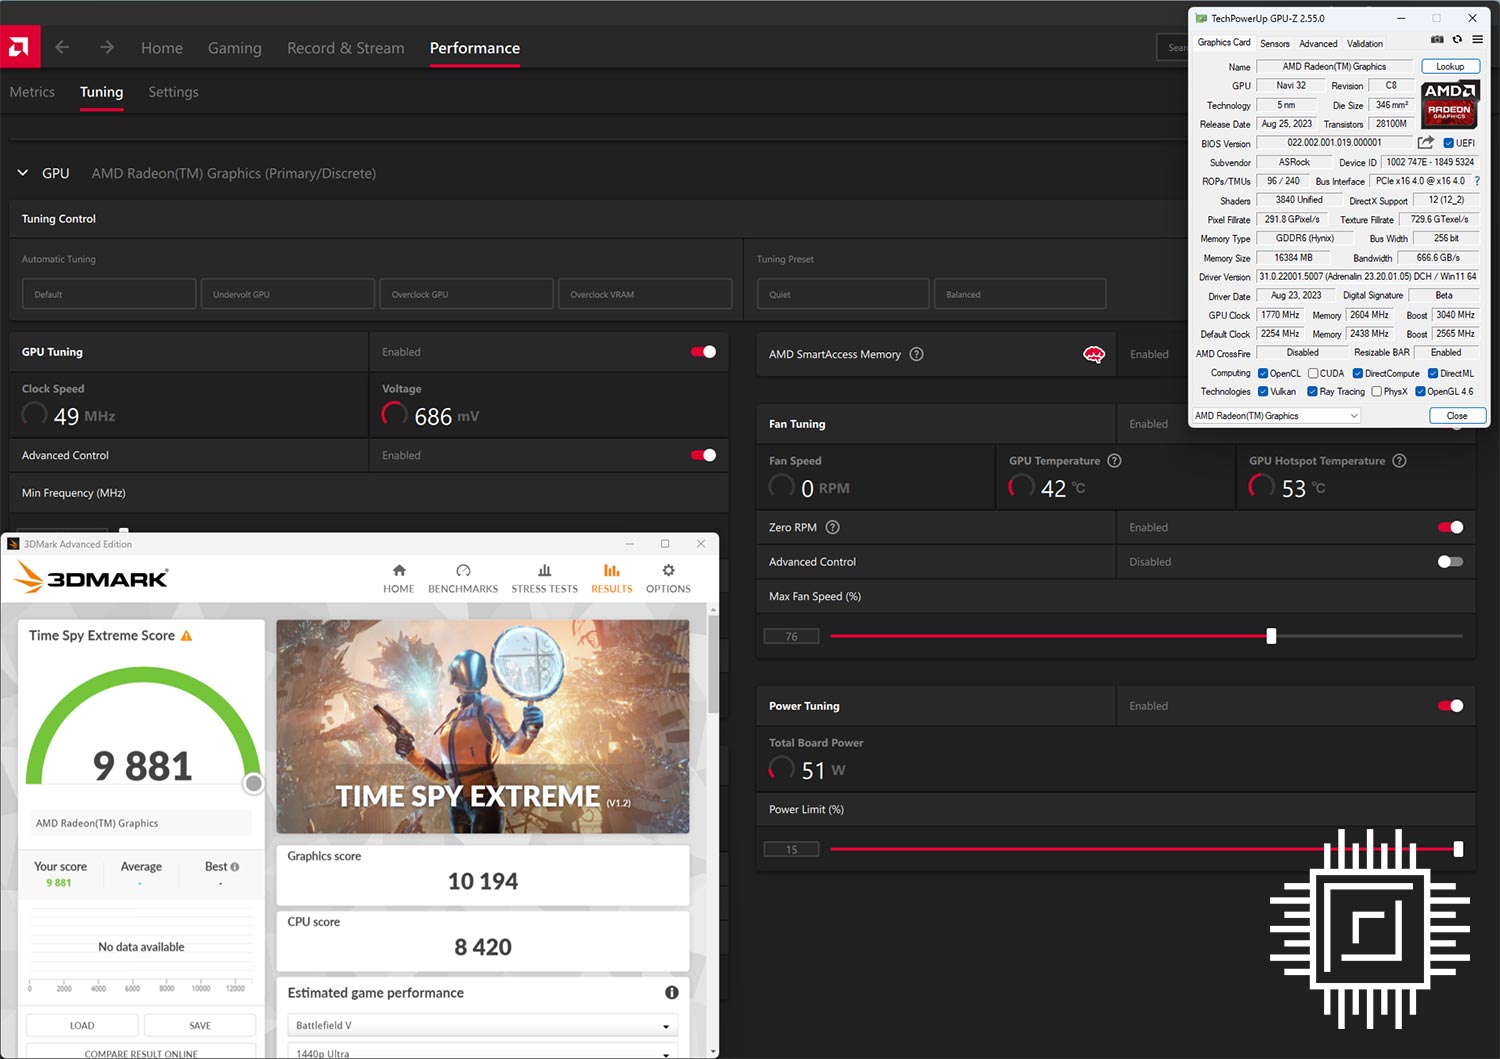
Task: Open SmartAccess Memory help info icon
Action: (x=916, y=354)
